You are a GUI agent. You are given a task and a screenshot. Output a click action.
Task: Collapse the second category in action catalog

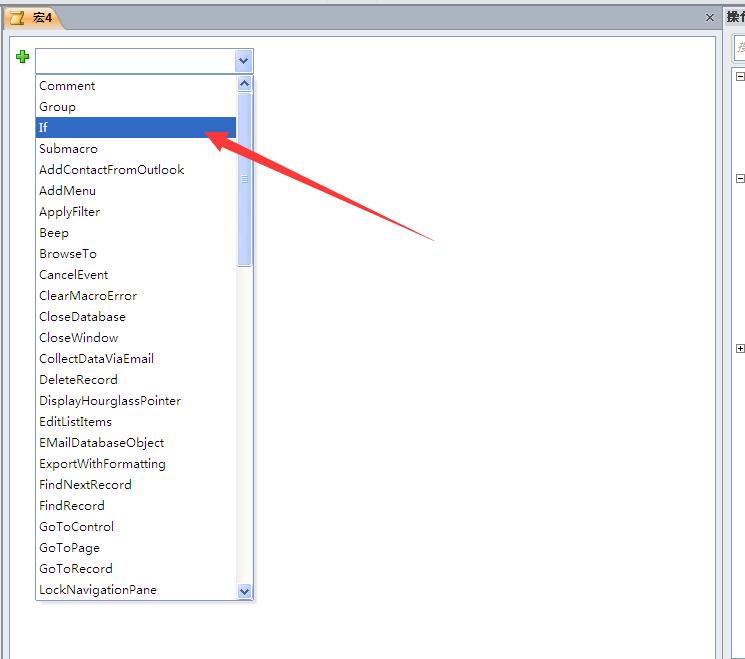[740, 179]
